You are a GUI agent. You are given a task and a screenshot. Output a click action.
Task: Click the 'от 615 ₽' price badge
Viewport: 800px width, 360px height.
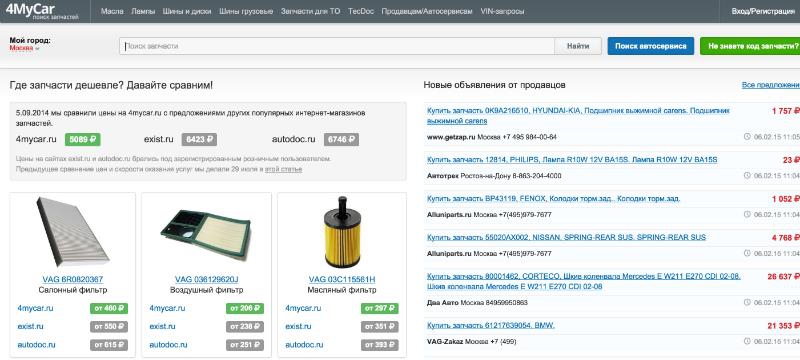click(109, 345)
